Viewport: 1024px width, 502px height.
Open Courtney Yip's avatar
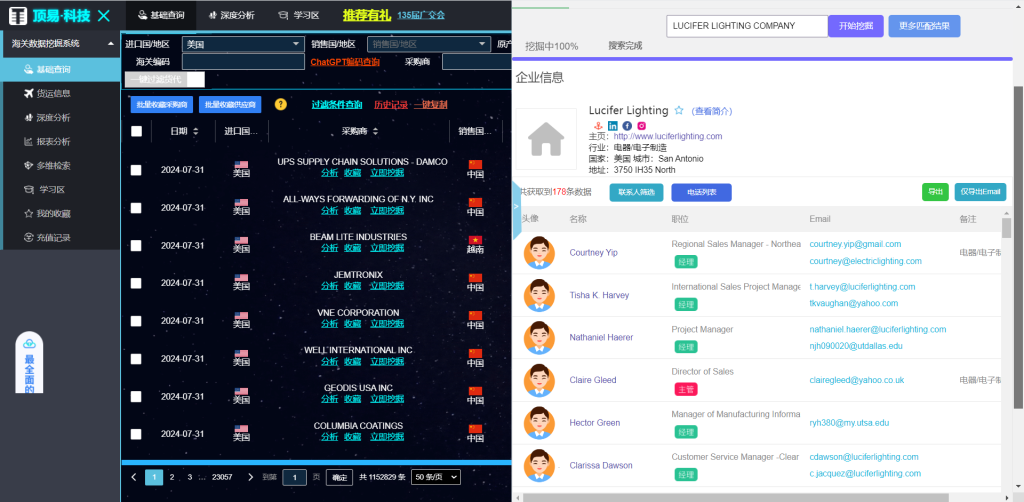(x=539, y=253)
